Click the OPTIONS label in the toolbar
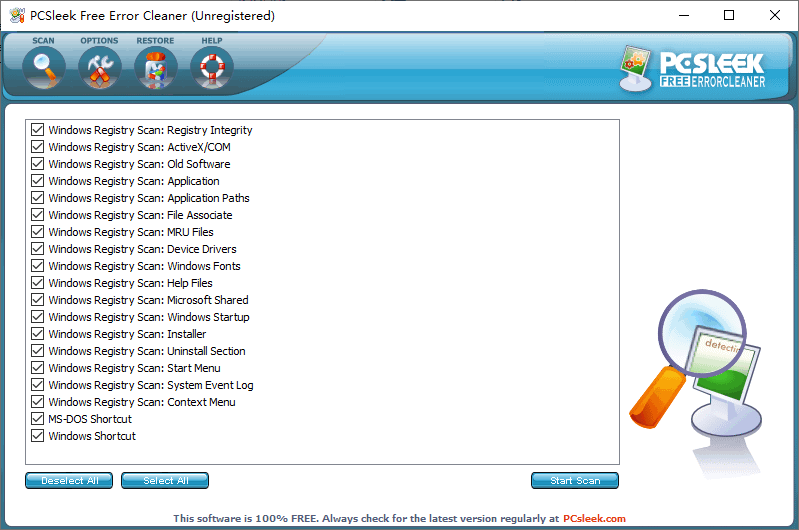 click(x=99, y=40)
